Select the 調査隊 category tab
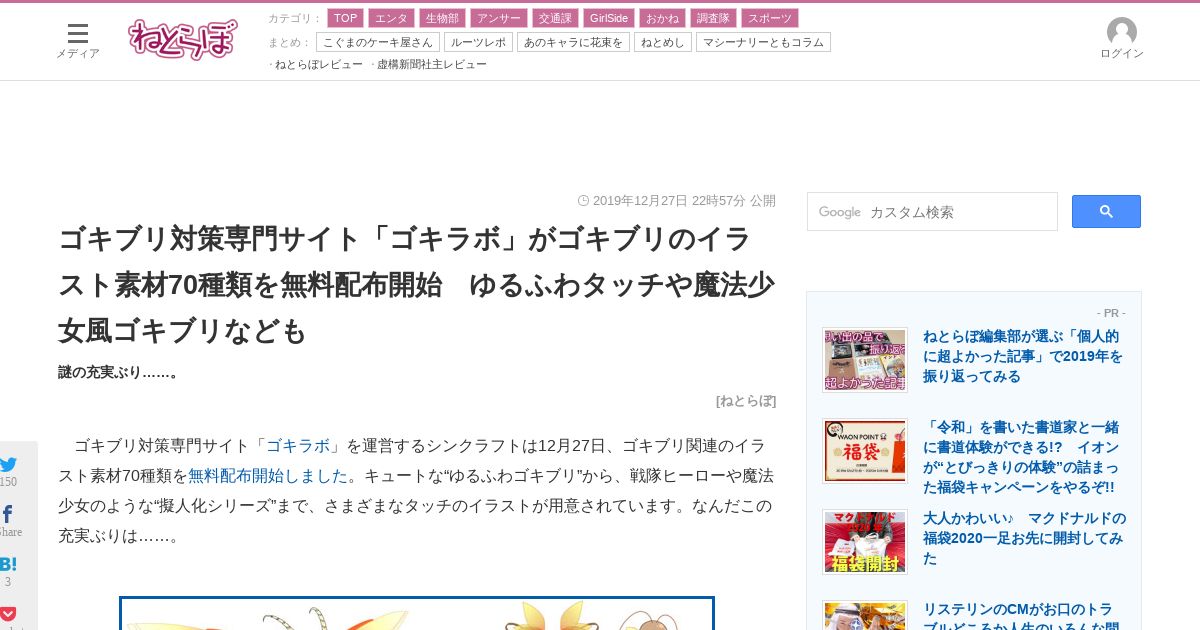Image resolution: width=1200 pixels, height=630 pixels. (713, 18)
